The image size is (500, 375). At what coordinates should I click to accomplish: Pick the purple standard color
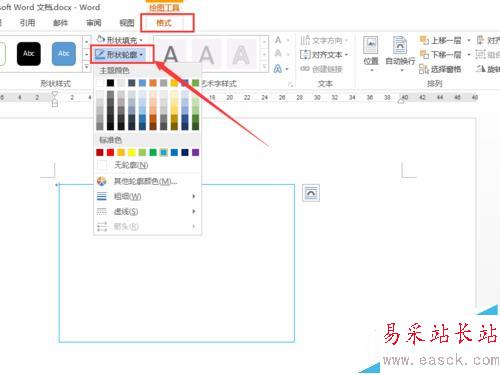tap(196, 152)
